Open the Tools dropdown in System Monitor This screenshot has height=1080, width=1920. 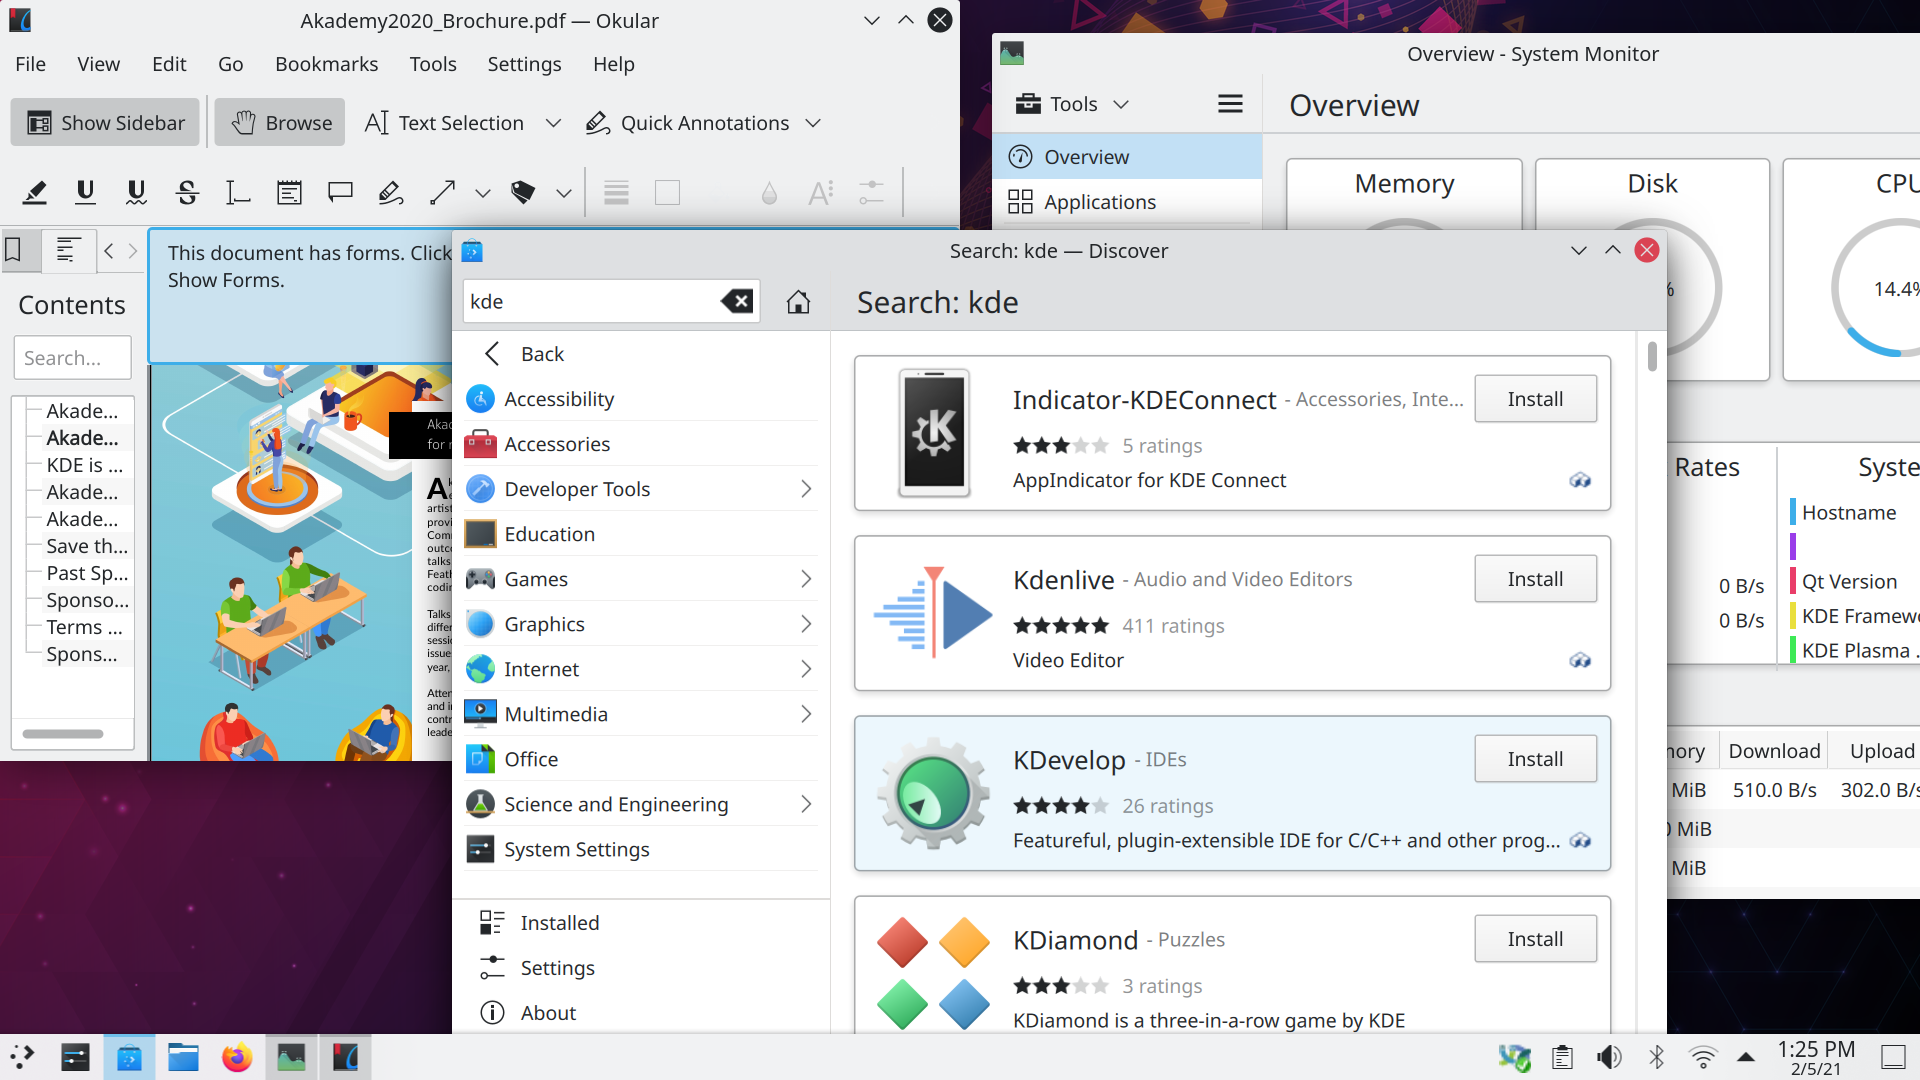(1072, 104)
